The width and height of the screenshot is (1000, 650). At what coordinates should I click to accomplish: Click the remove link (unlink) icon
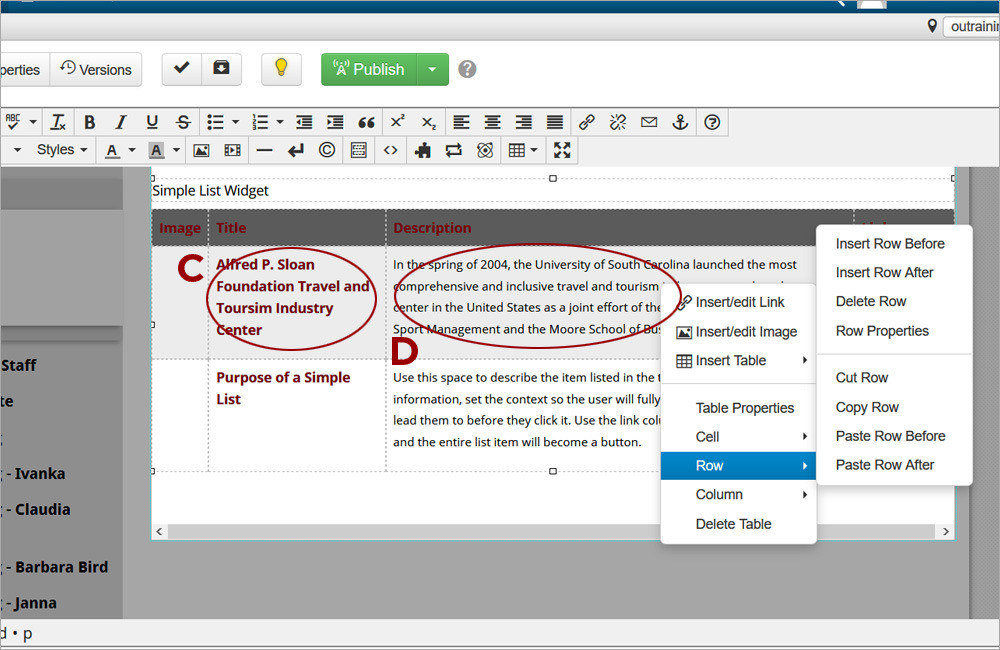618,122
